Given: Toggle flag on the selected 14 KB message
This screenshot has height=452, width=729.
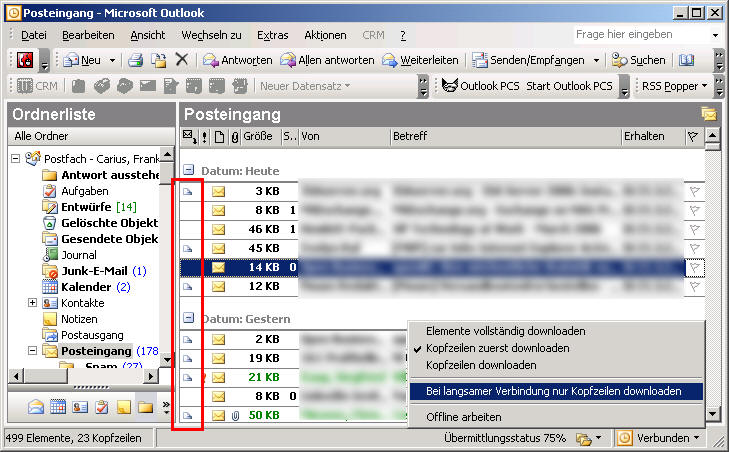Looking at the screenshot, I should click(695, 267).
